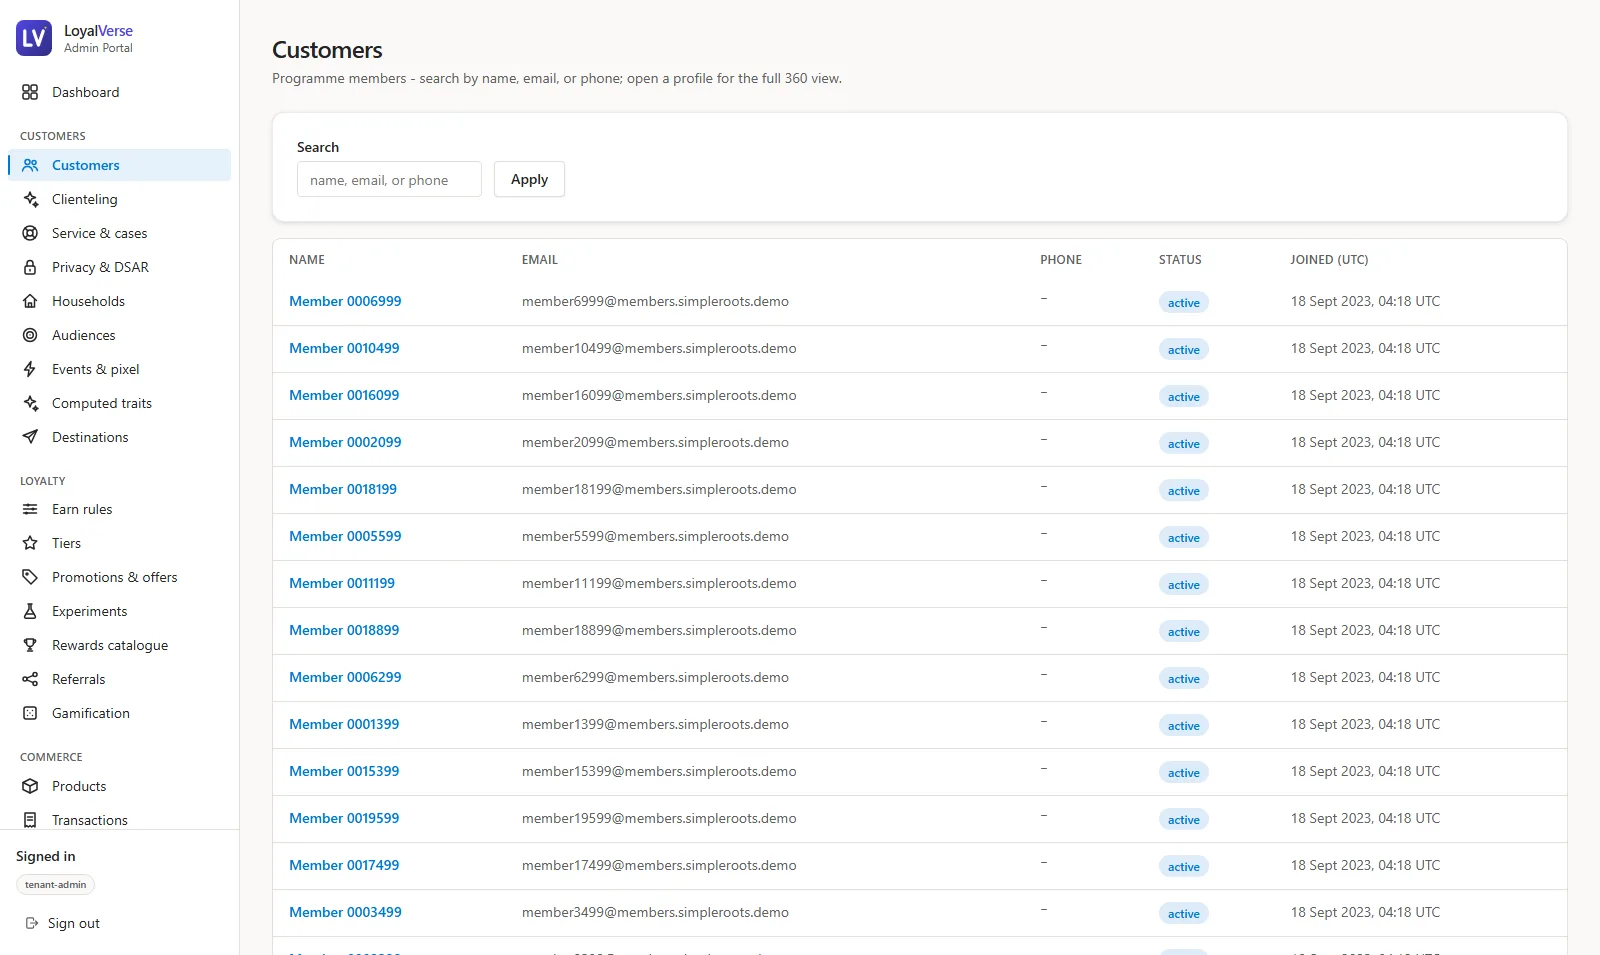Click the Tiers star icon

30,543
